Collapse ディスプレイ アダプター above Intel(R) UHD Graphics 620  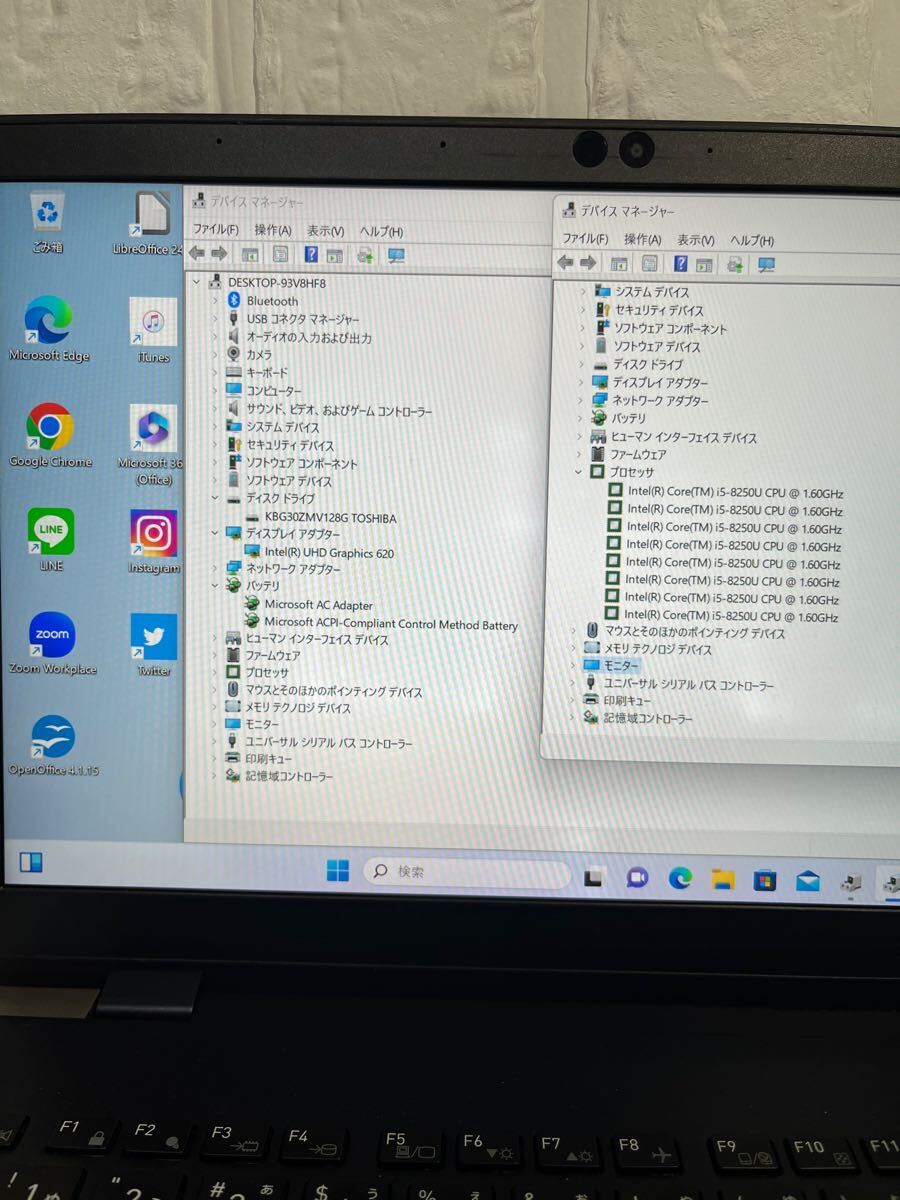tap(215, 534)
